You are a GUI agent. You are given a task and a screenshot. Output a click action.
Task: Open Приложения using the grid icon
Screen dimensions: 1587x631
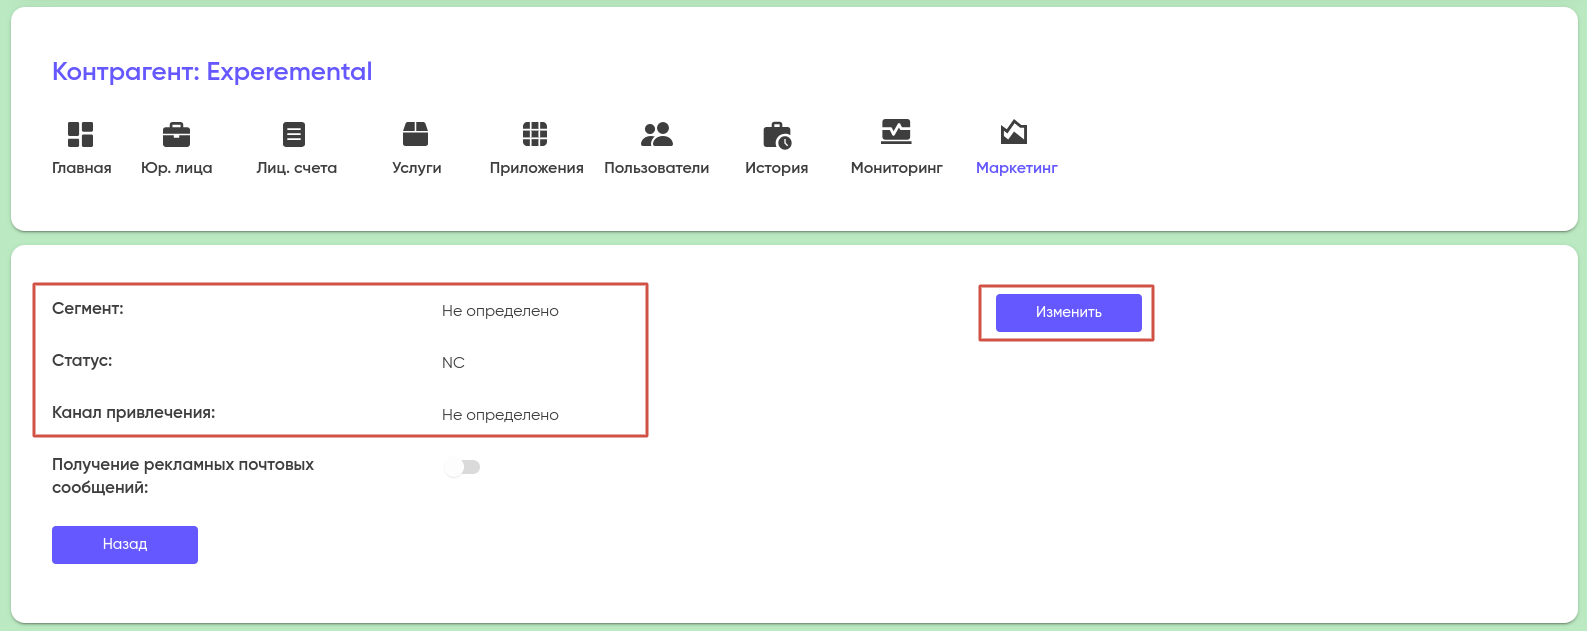tap(535, 134)
